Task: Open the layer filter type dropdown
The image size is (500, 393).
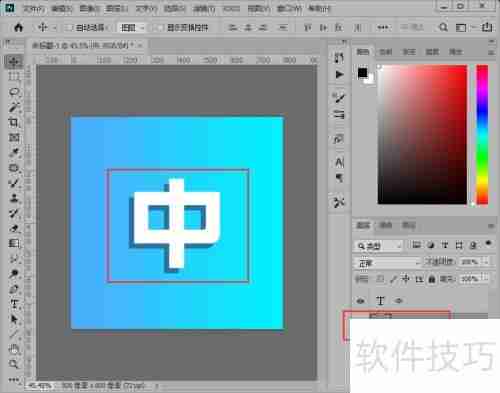Action: click(379, 246)
